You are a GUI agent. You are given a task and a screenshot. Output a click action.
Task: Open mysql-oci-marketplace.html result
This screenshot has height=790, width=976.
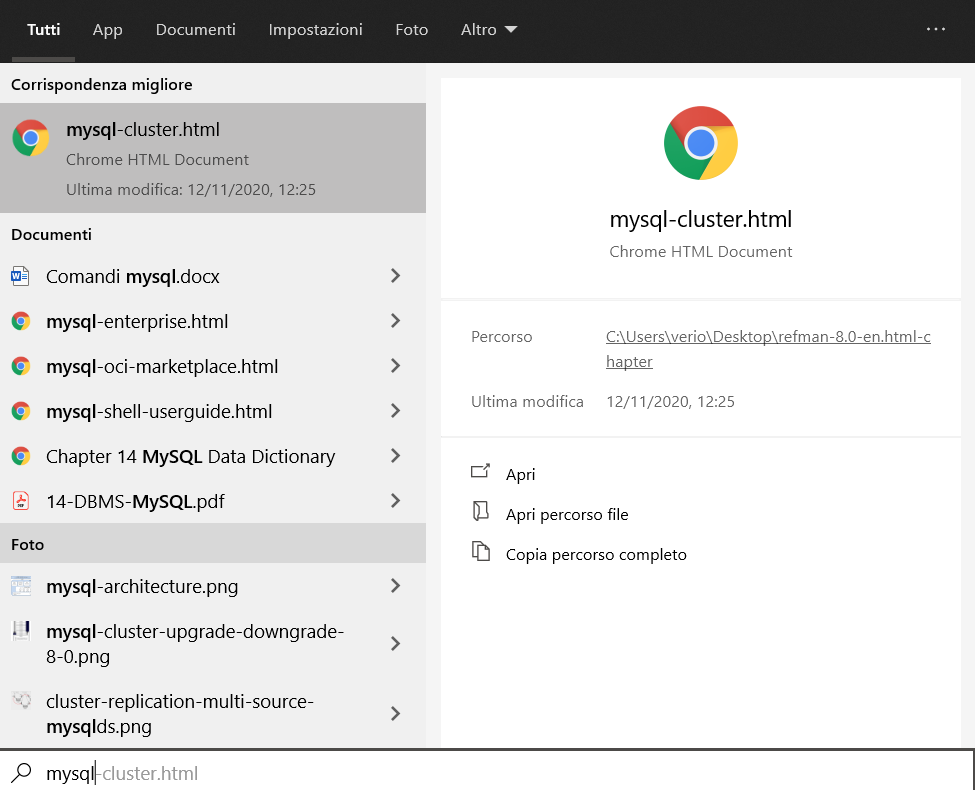[x=162, y=367]
